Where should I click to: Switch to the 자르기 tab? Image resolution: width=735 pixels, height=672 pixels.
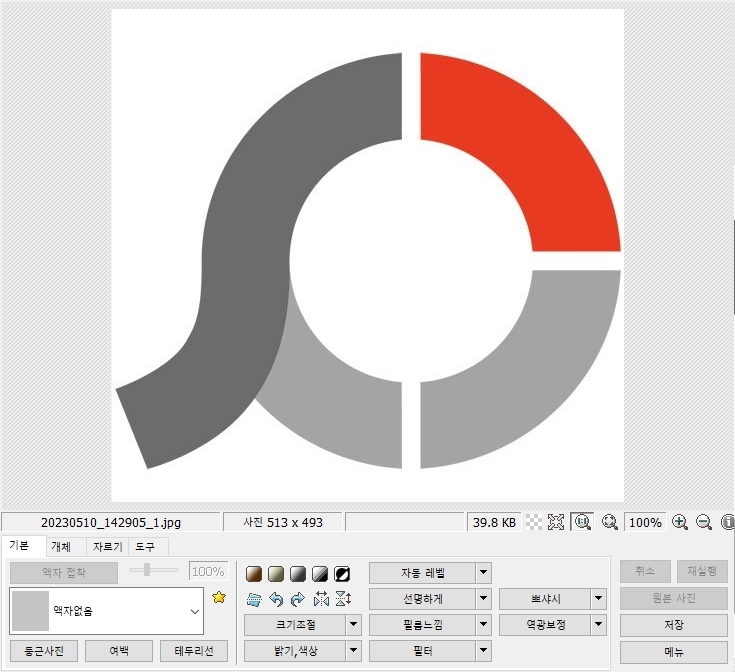(108, 546)
